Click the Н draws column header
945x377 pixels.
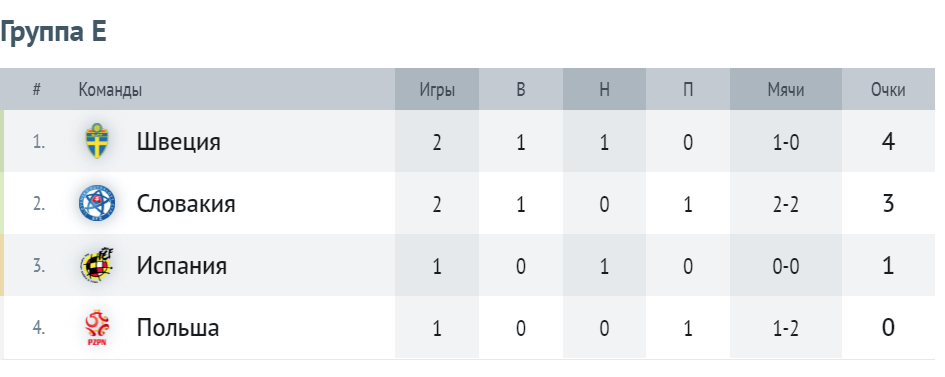604,90
